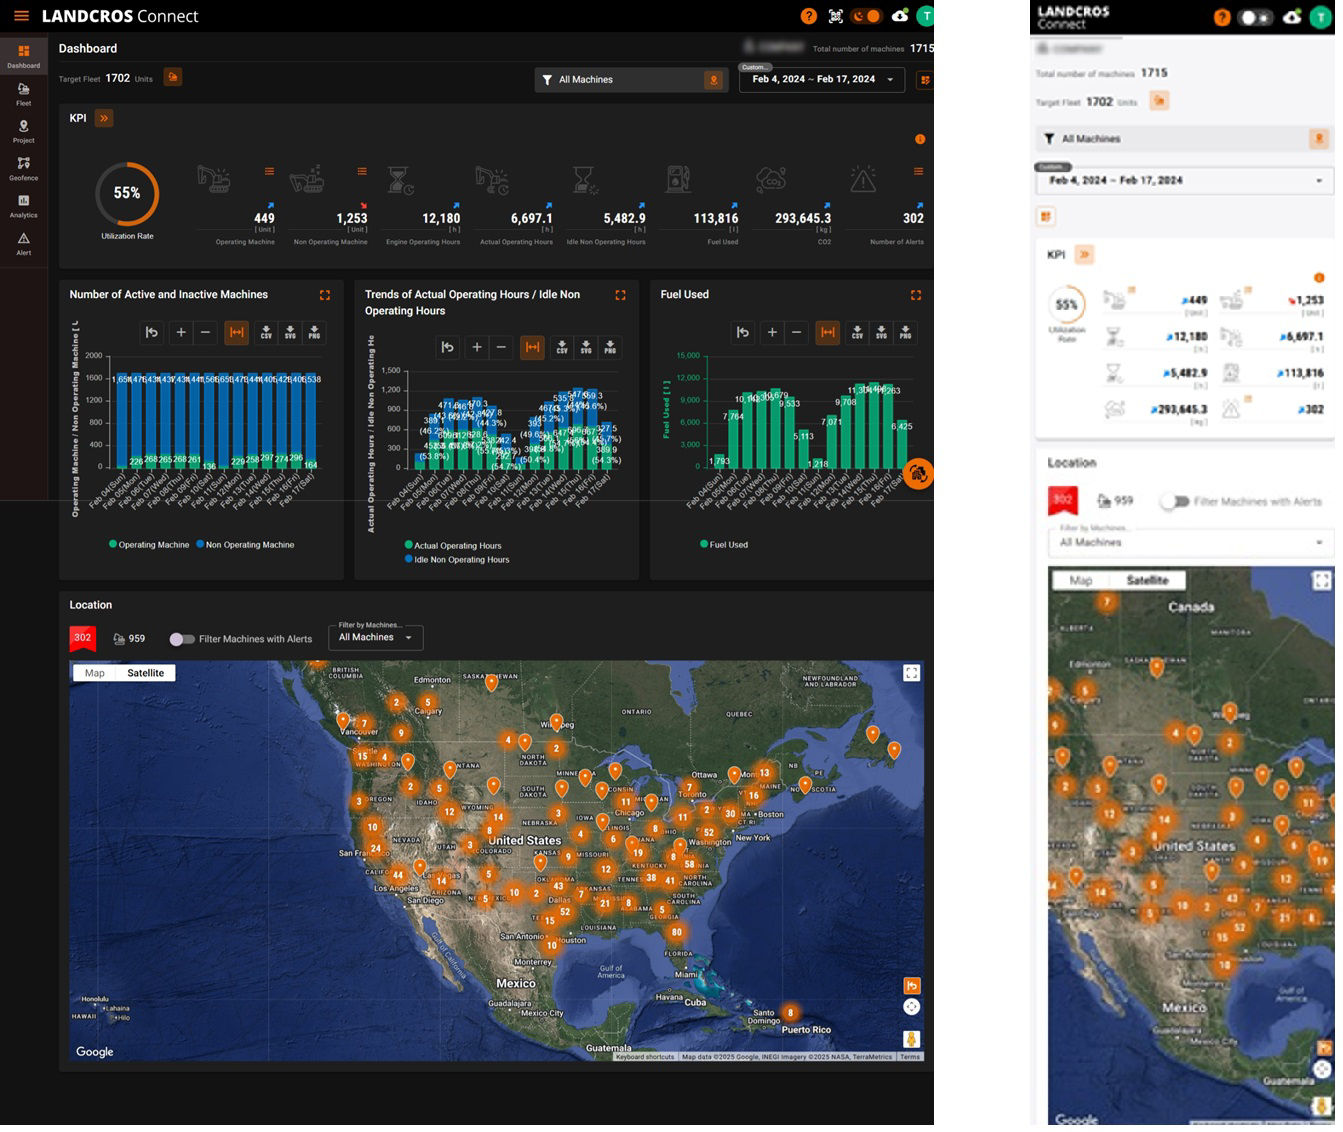This screenshot has height=1132, width=1343.
Task: Toggle fit-width mode on Active and Inactive Machines chart
Action: (237, 333)
